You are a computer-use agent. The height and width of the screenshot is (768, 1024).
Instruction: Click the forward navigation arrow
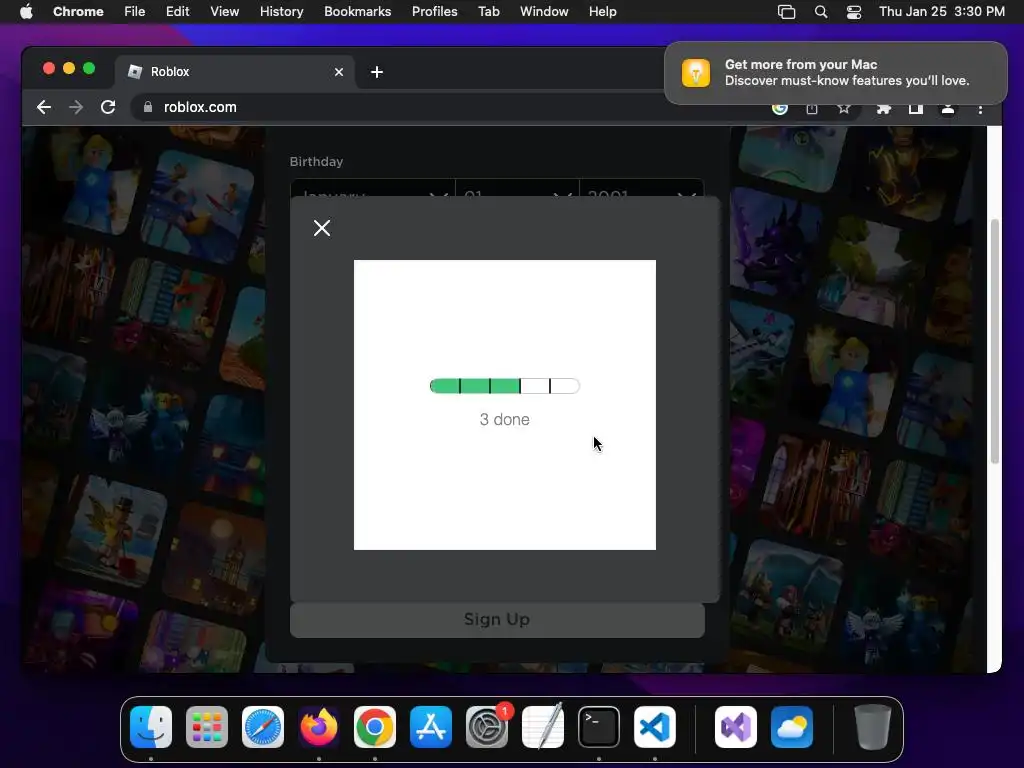[x=76, y=107]
